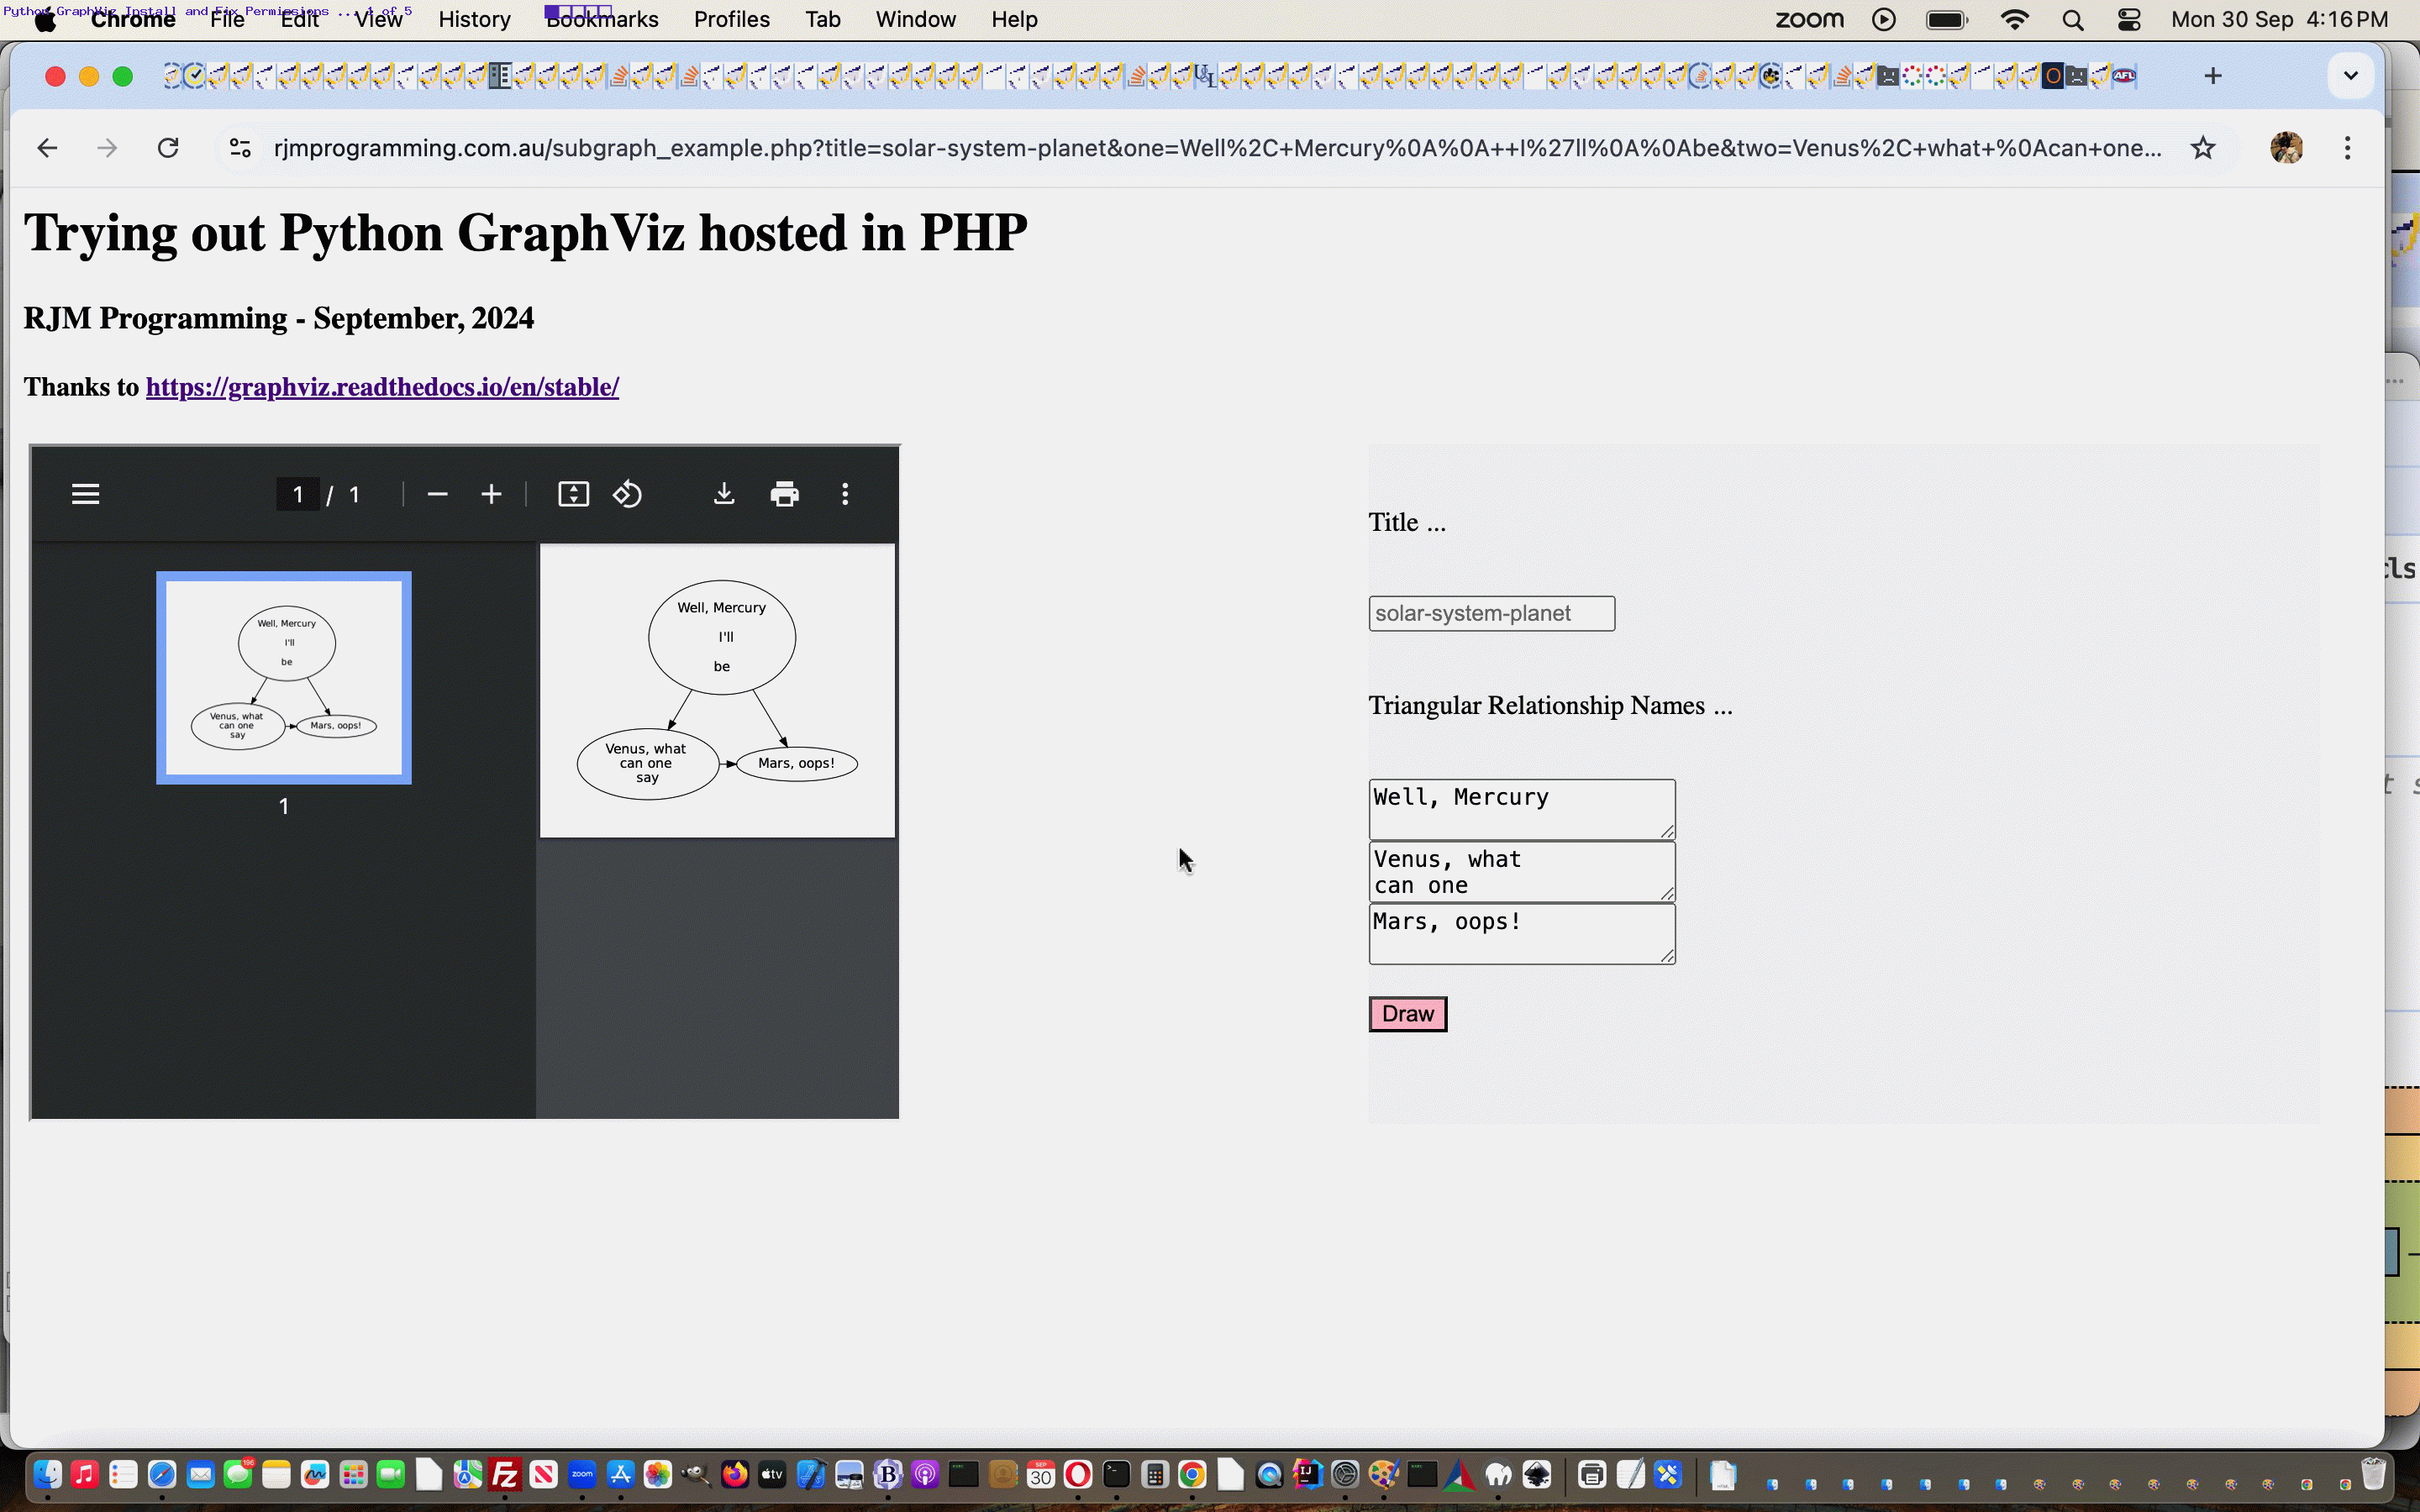Click the graph diagram thumbnail on left
2420x1512 pixels.
click(x=284, y=676)
